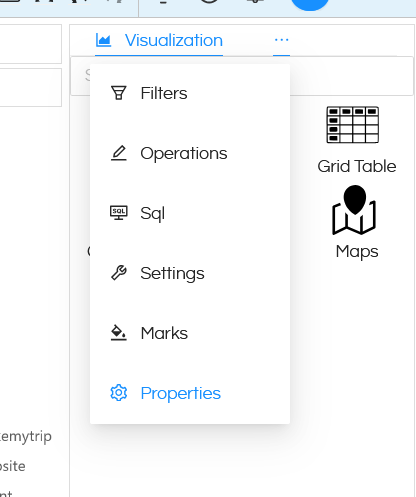Click the Marks paint bucket icon
416x497 pixels.
[x=119, y=333]
